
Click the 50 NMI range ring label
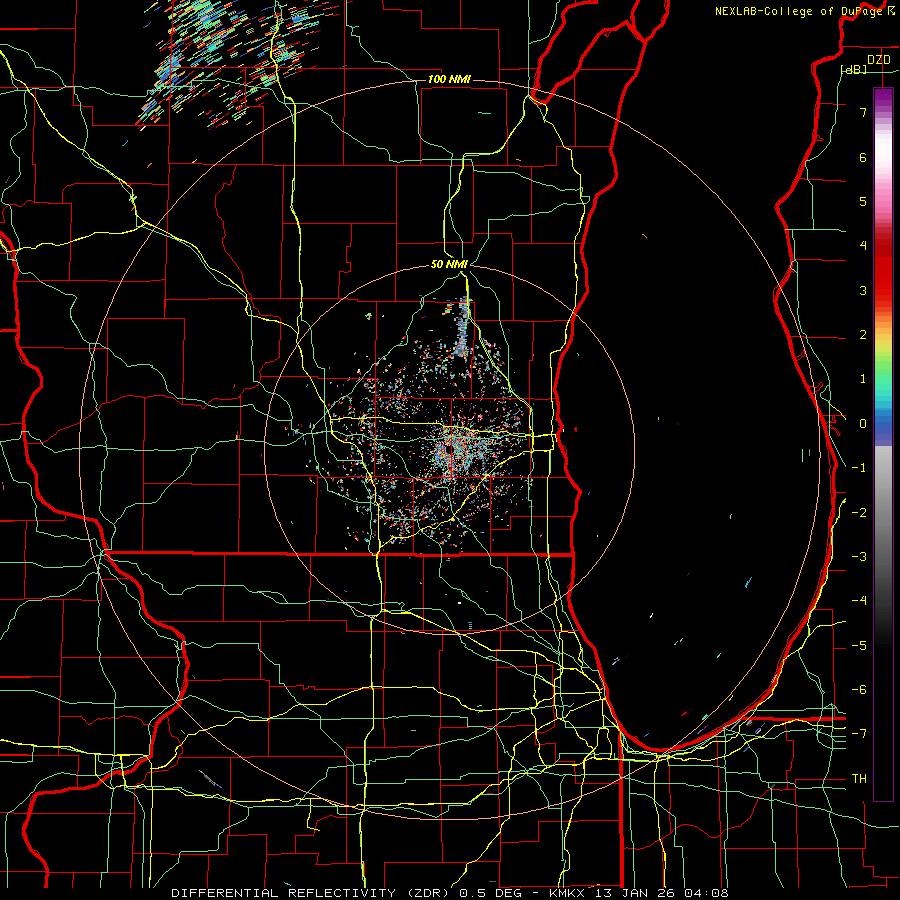449,264
